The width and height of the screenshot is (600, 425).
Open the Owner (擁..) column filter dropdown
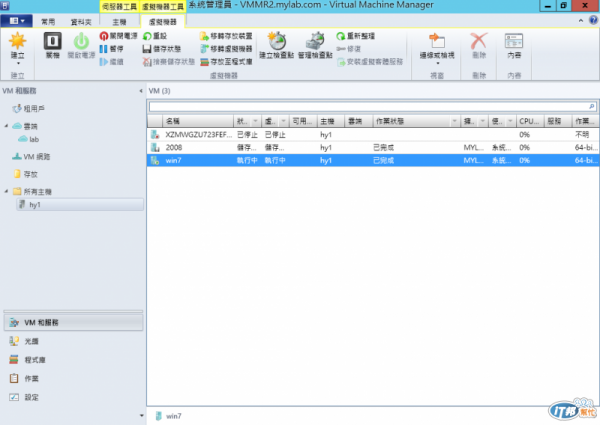[x=483, y=122]
